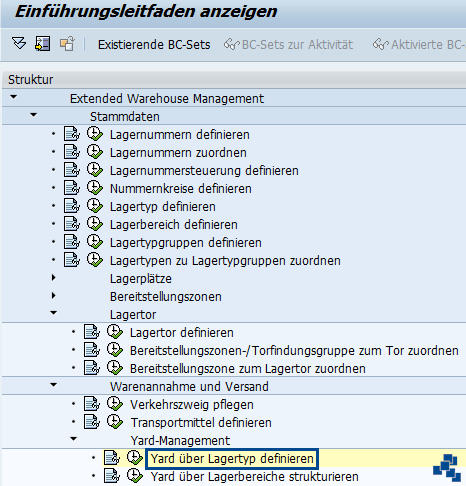Click the Expand All subnodes toolbar icon
Image resolution: width=466 pixels, height=486 pixels.
[19, 44]
